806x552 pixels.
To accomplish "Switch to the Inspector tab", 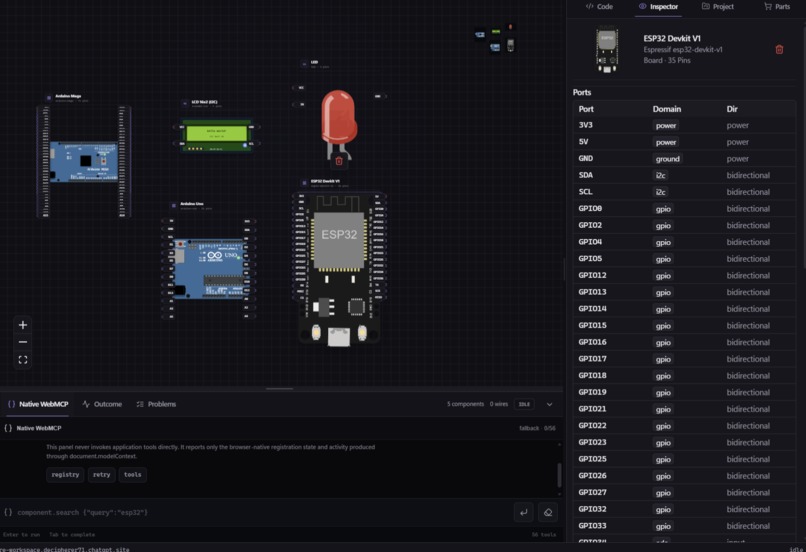I will click(658, 7).
